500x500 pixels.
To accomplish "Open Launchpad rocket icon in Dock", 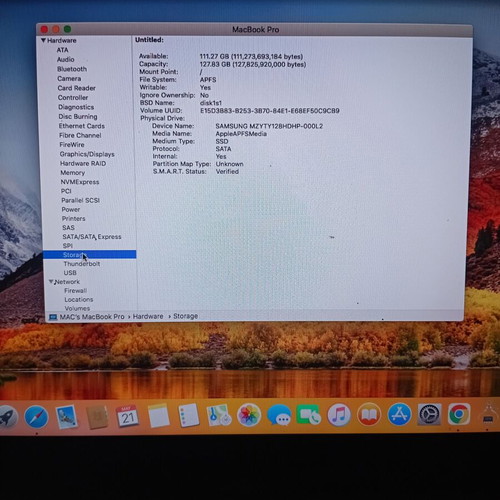I will [x=7, y=417].
